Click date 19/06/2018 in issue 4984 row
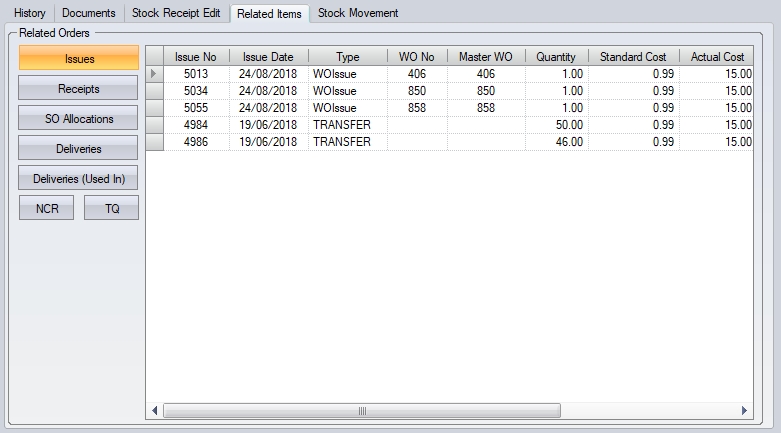 [268, 125]
